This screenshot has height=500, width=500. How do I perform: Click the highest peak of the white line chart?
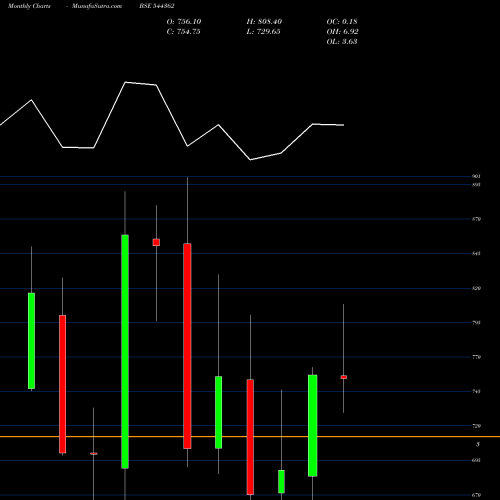[125, 82]
